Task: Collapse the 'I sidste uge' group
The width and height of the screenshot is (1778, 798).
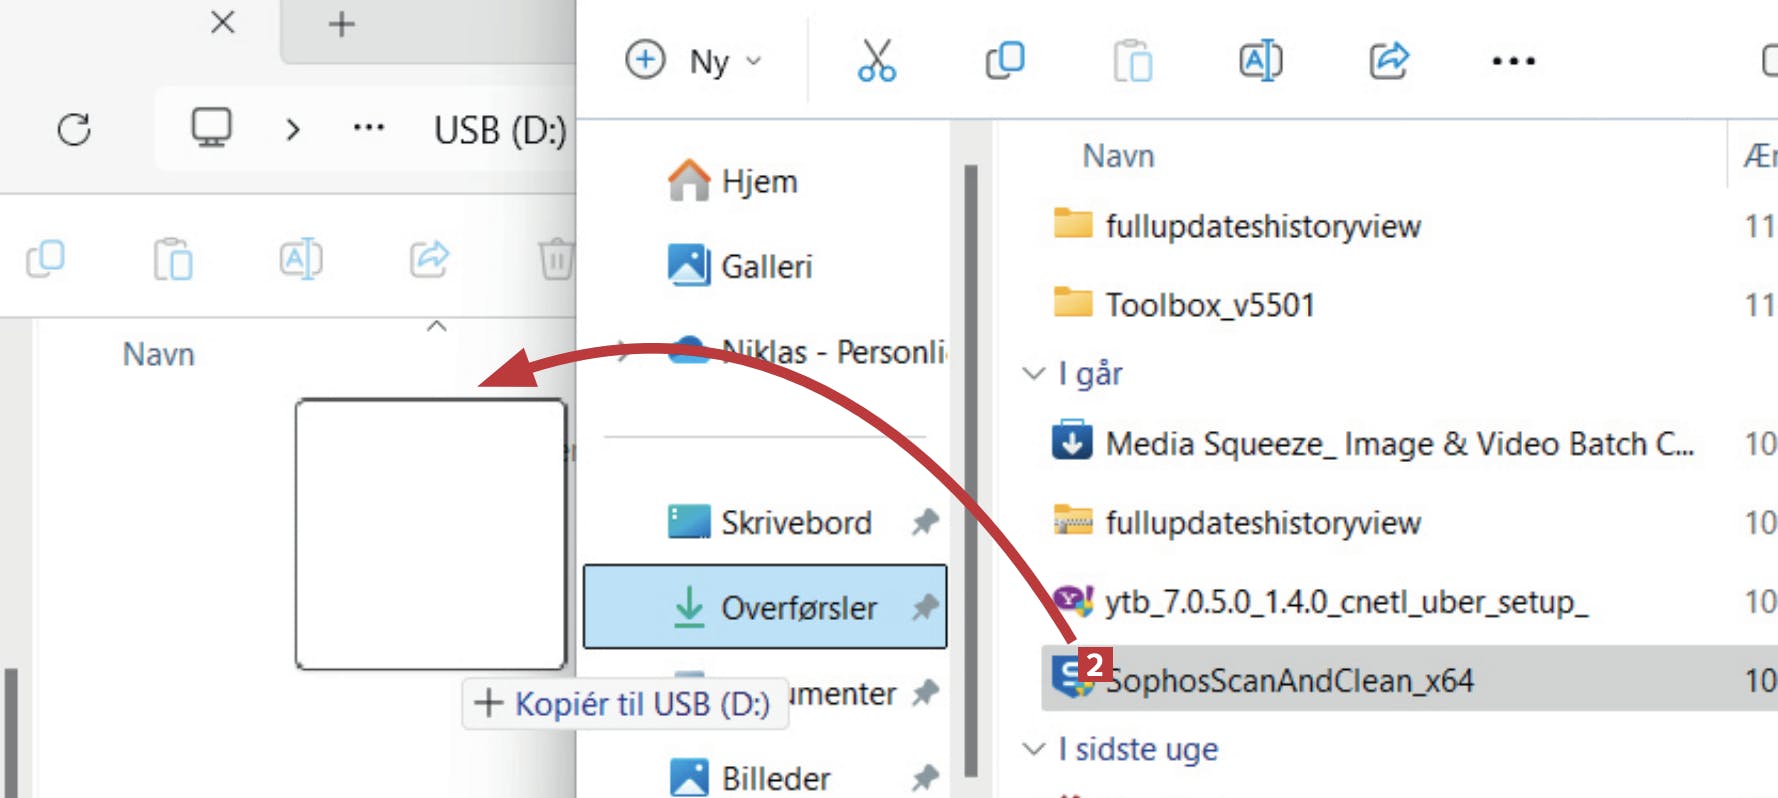Action: click(1033, 749)
